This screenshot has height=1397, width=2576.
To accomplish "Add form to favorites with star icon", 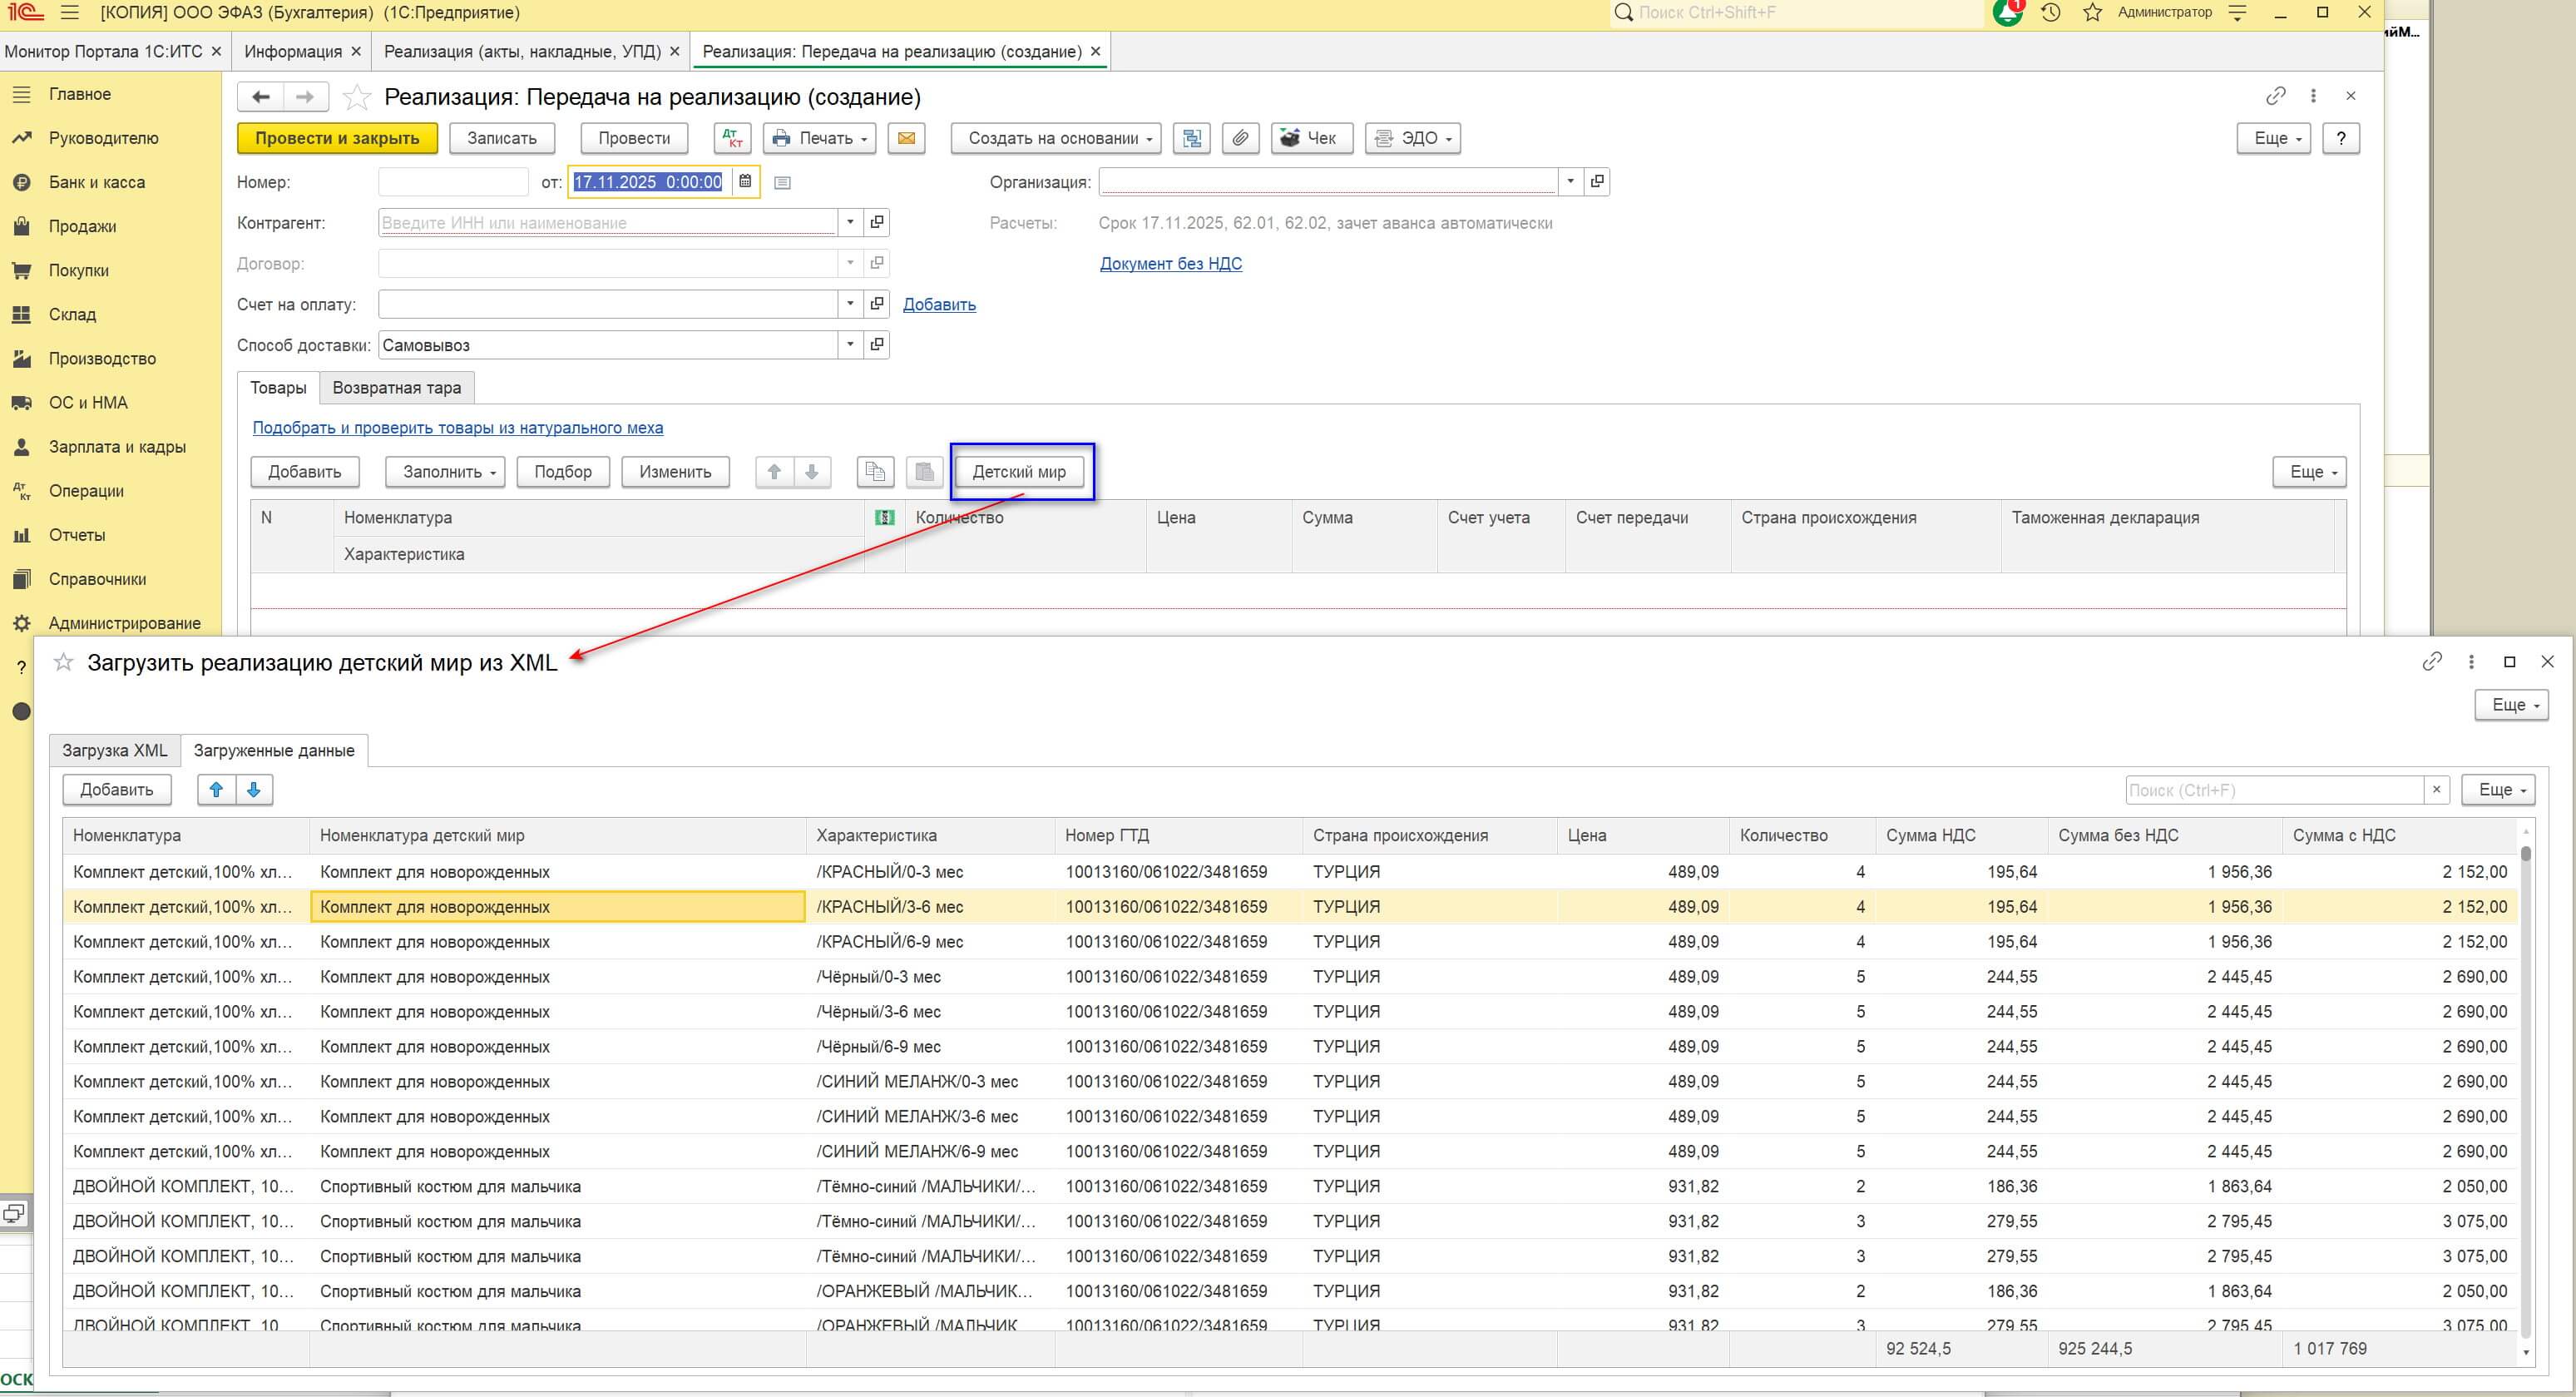I will [357, 97].
